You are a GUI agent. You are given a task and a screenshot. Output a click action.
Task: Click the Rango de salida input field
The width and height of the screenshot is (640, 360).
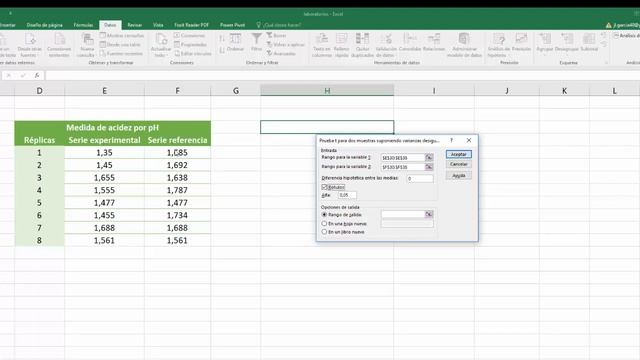(x=402, y=214)
